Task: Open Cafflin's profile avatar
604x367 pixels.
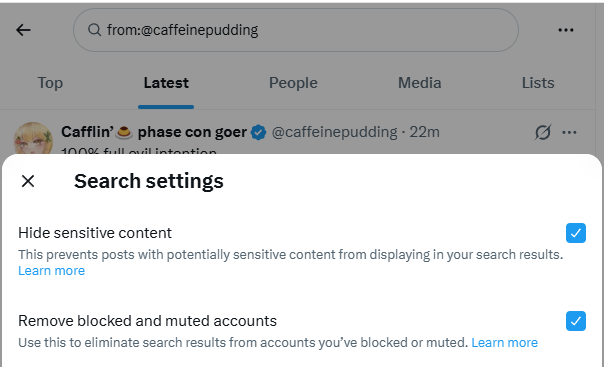Action: (x=33, y=139)
